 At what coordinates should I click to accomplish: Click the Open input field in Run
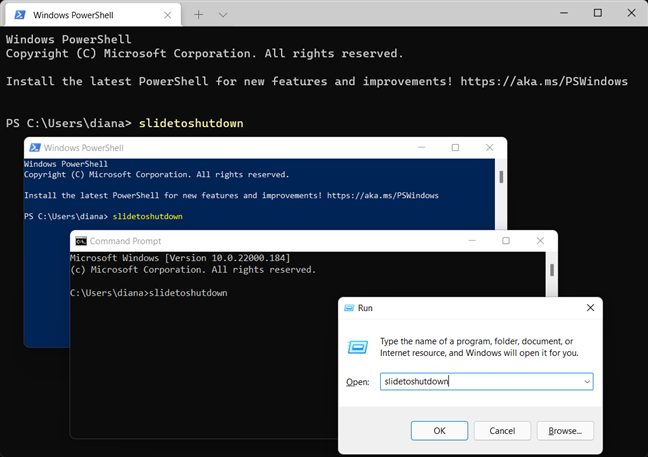pyautogui.click(x=486, y=381)
